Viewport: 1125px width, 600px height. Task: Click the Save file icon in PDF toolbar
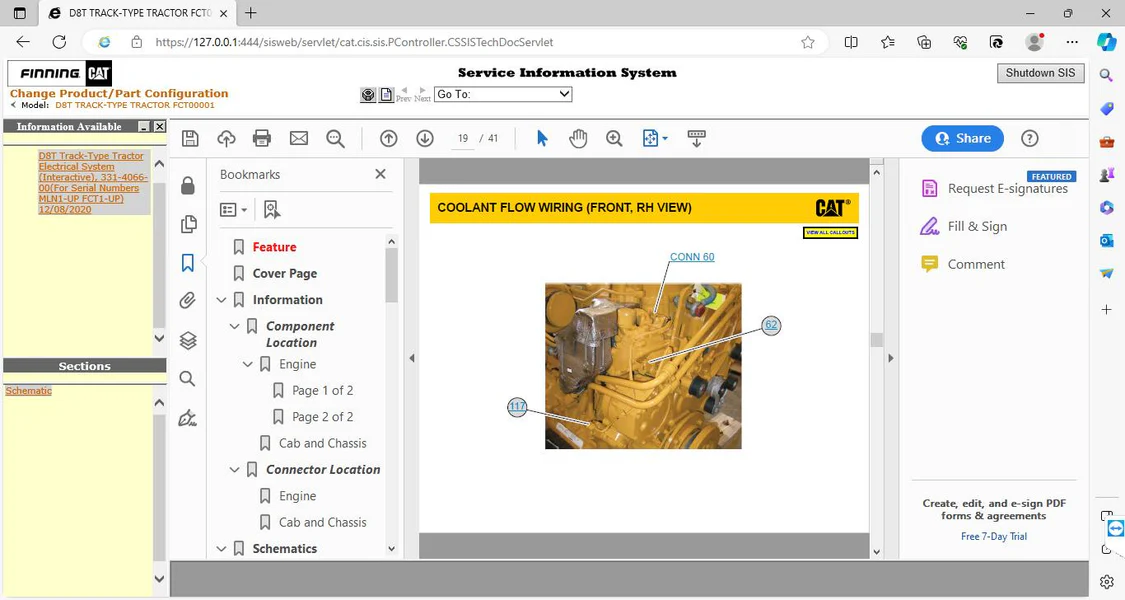[x=190, y=139]
